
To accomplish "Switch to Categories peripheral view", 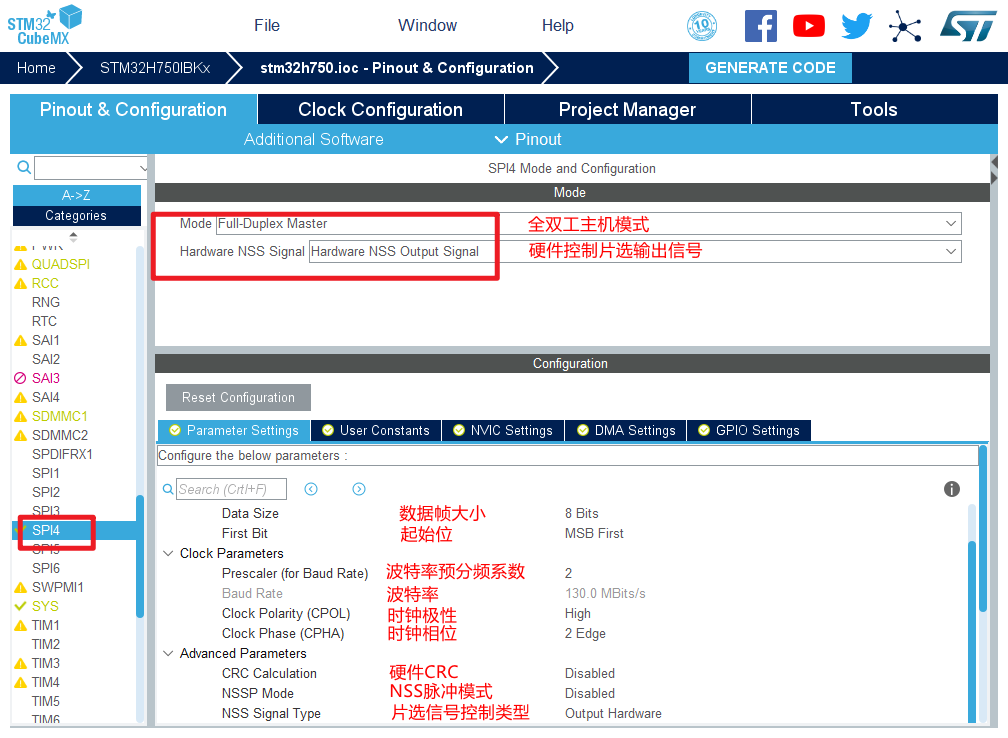I will click(77, 215).
